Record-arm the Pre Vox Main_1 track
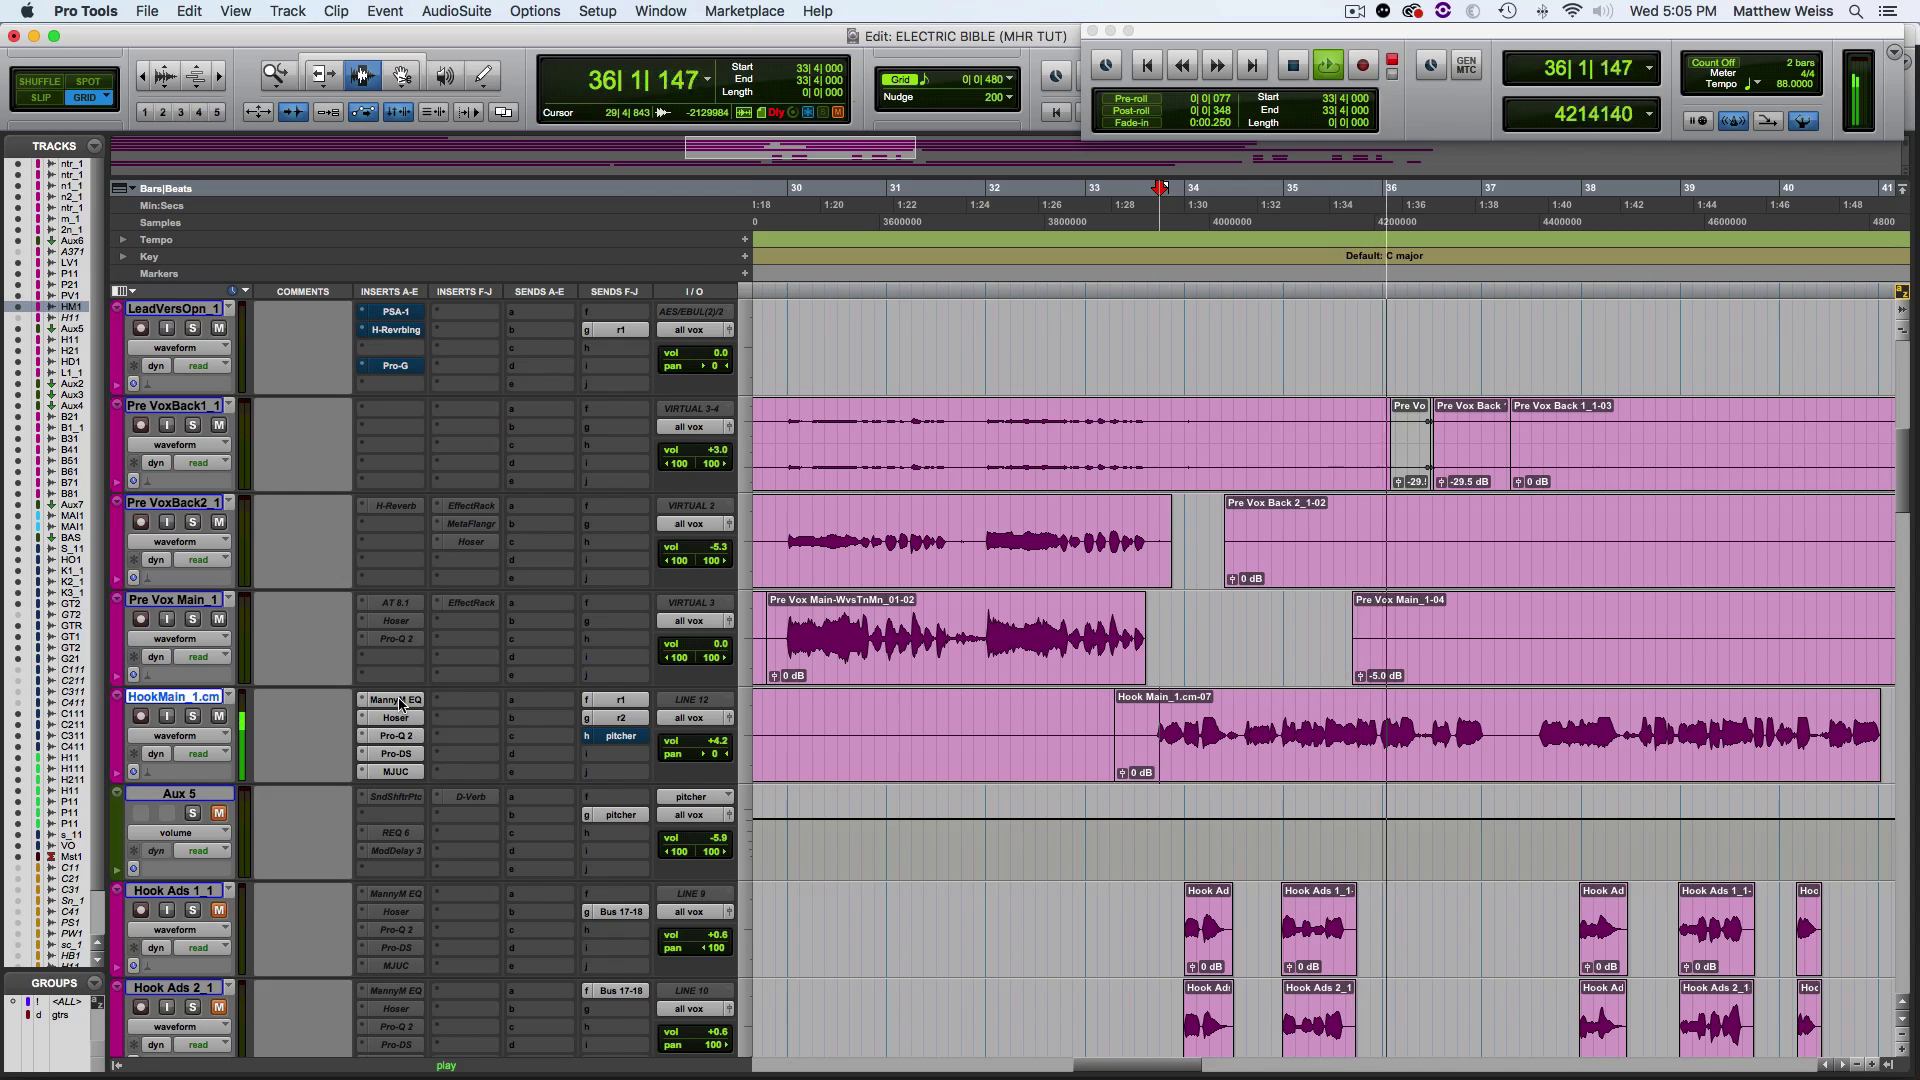This screenshot has height=1080, width=1920. [x=141, y=619]
